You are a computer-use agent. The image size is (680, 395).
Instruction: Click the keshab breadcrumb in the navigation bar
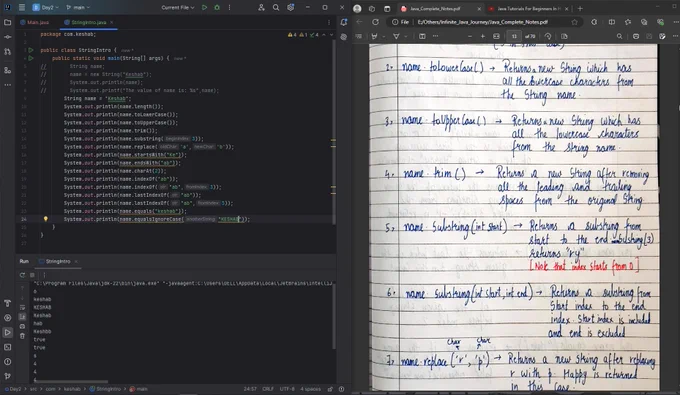point(72,389)
